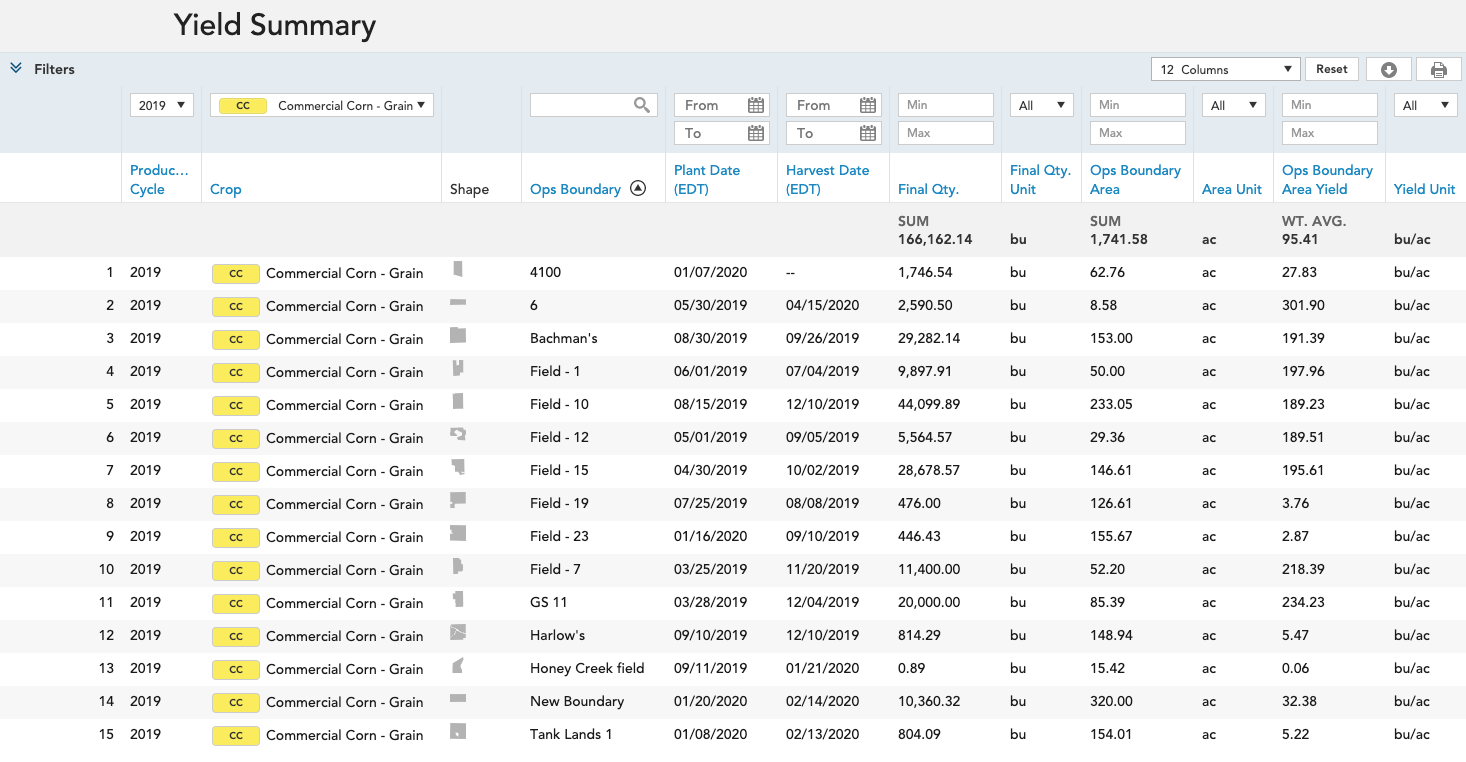Sort by Ops Boundary column header
This screenshot has width=1466, height=762.
575,189
